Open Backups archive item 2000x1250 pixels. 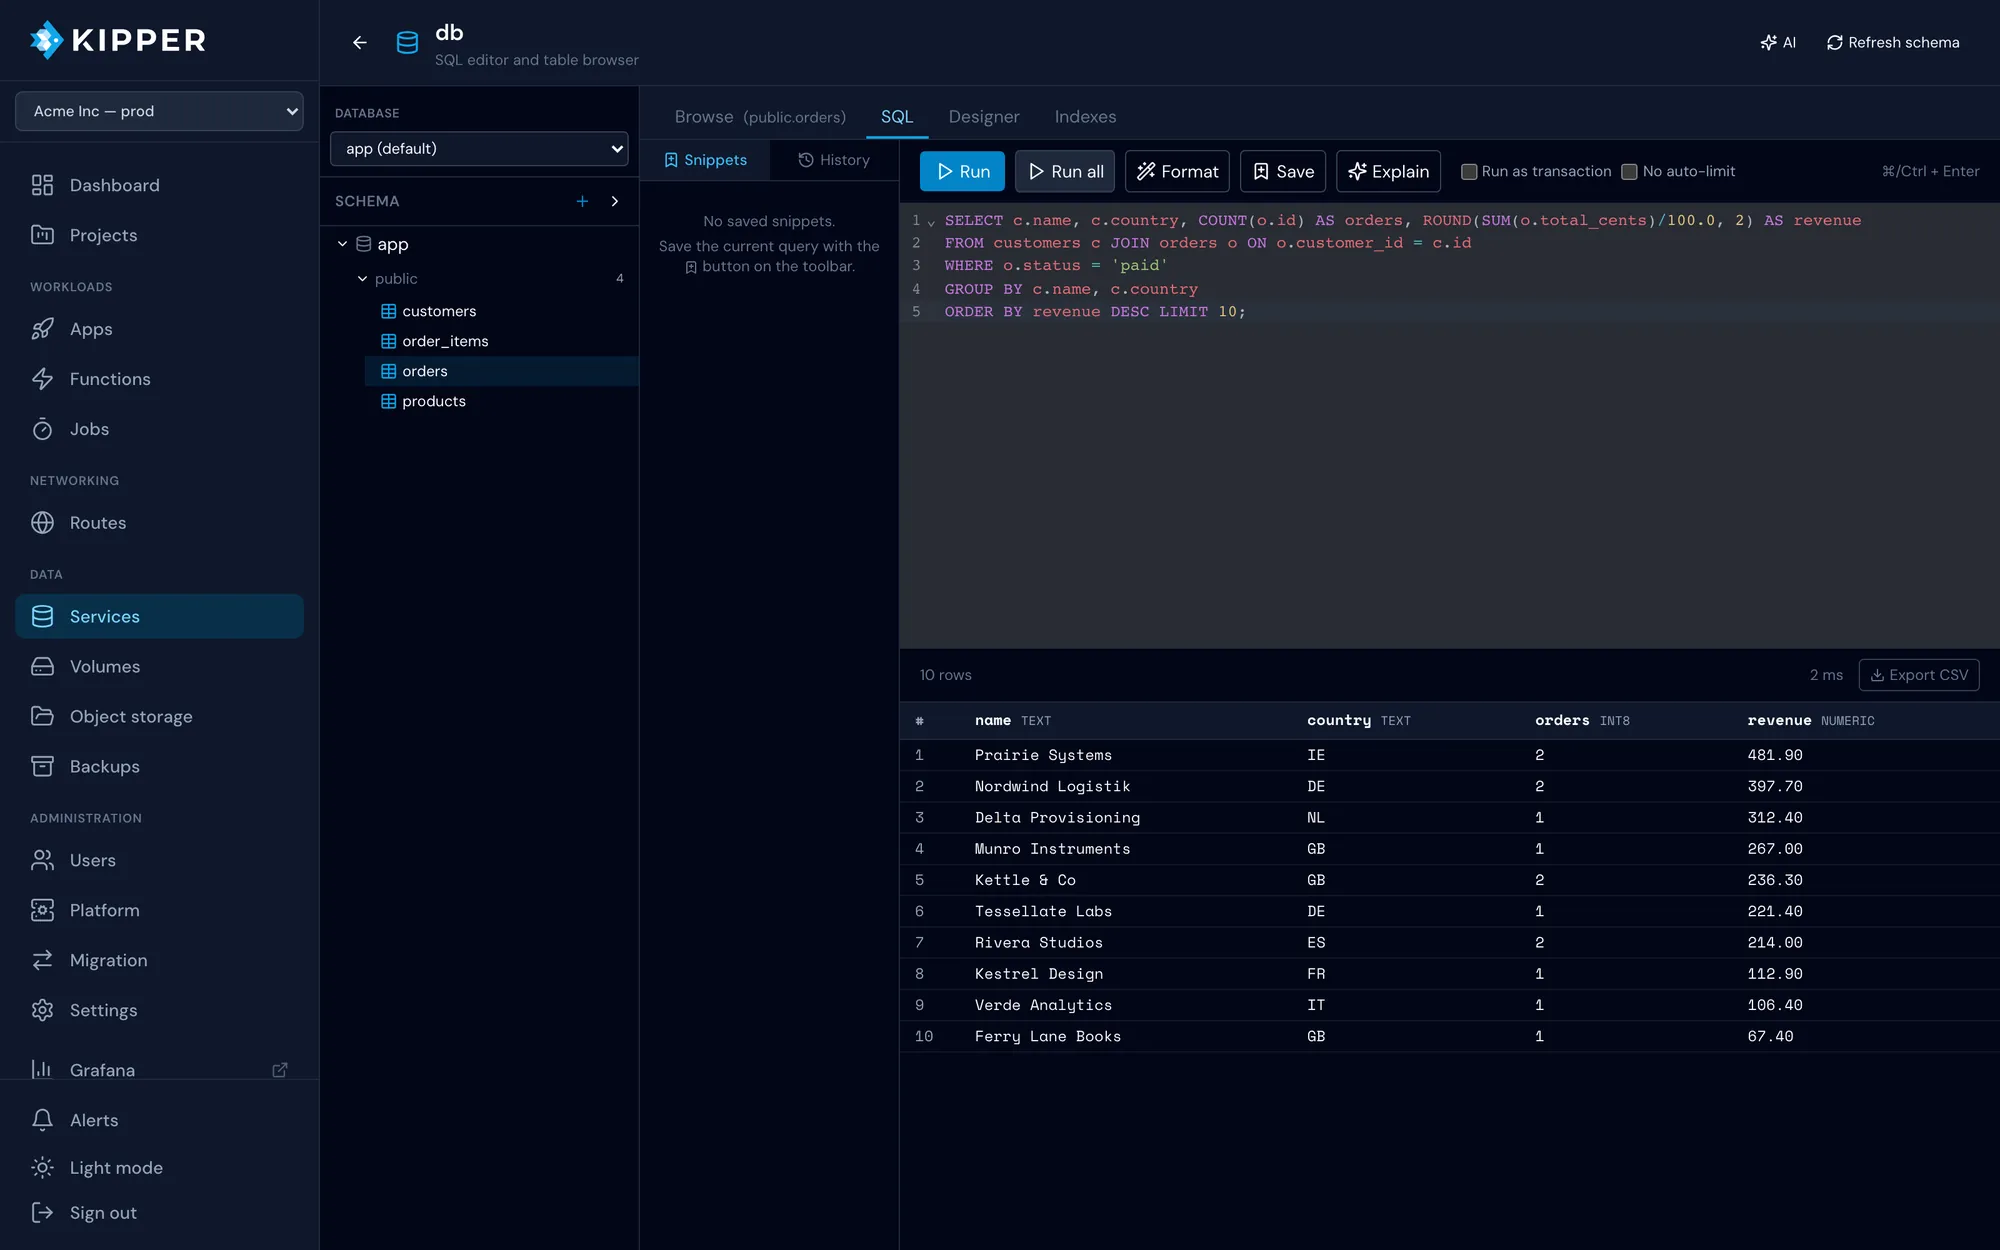[159, 767]
